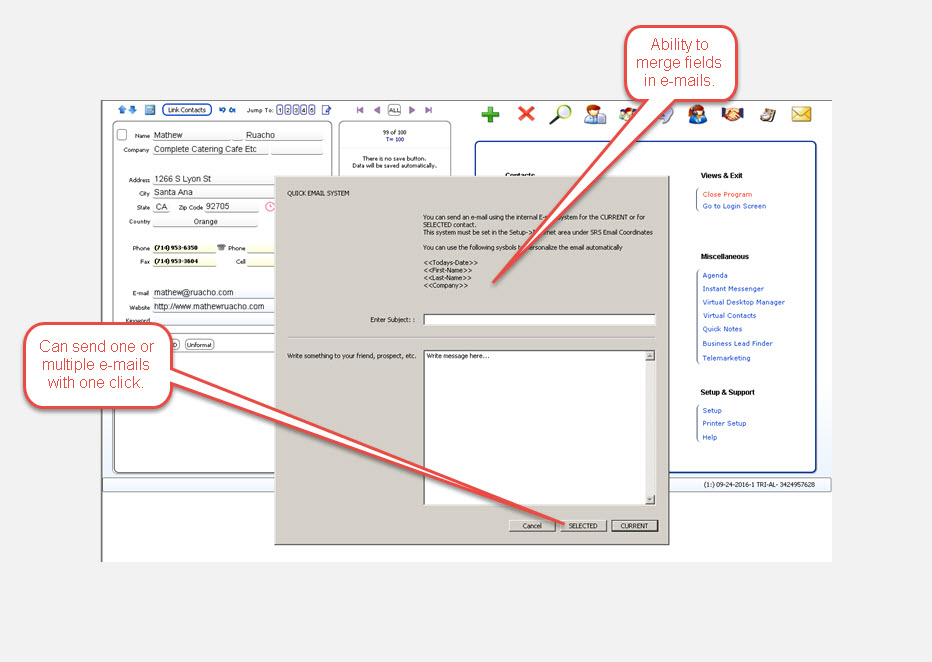Click the message scrollbar down arrow

[x=650, y=499]
